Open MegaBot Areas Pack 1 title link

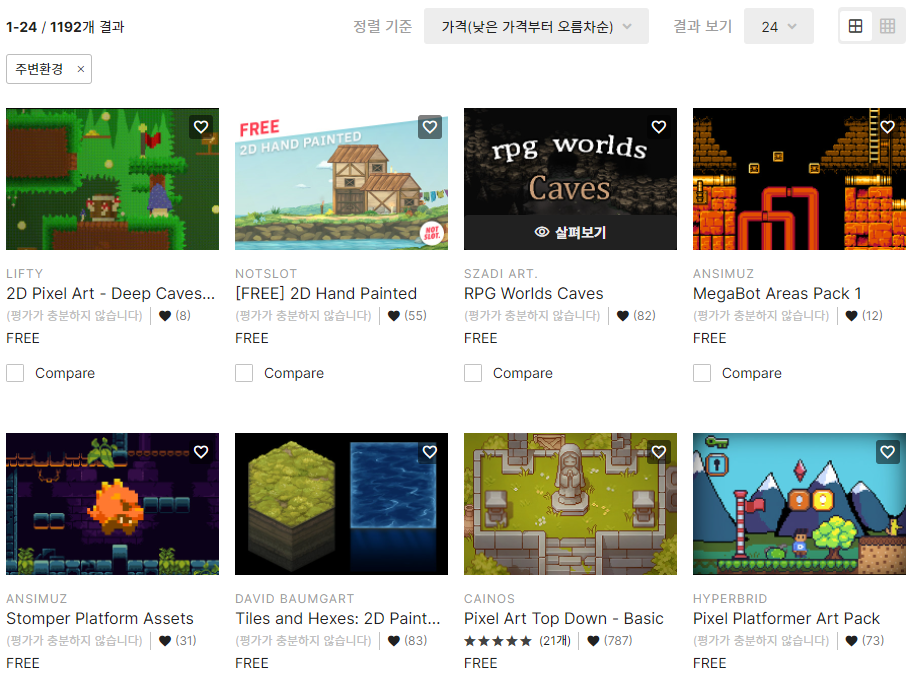pos(777,294)
